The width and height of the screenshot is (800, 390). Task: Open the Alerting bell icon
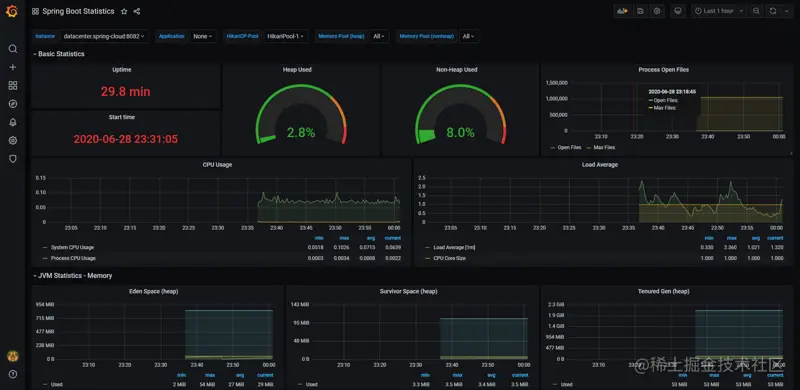(13, 123)
